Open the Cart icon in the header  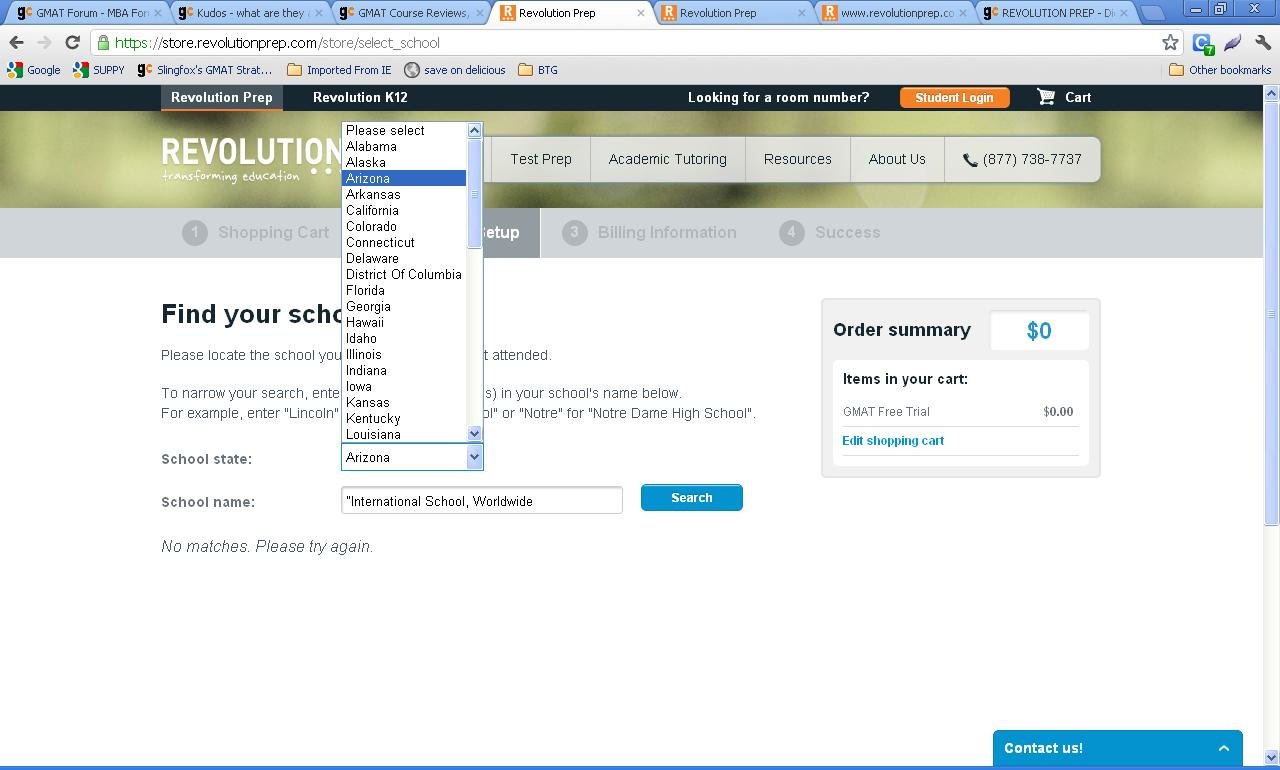(x=1046, y=97)
